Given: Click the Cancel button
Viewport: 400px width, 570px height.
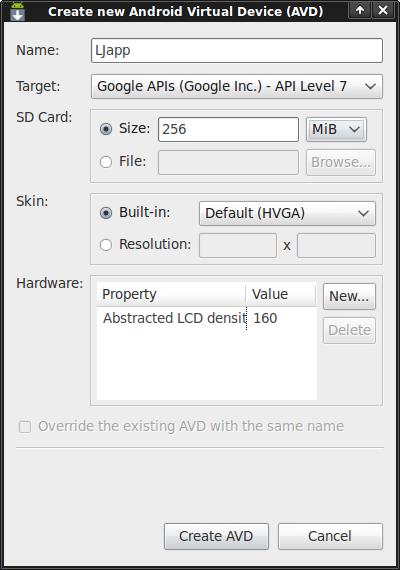Looking at the screenshot, I should point(330,536).
